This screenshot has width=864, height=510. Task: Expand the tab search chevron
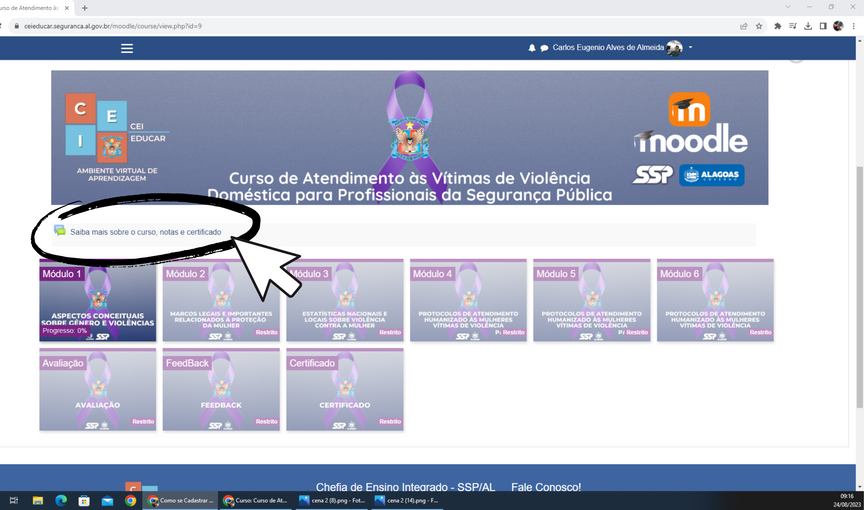pyautogui.click(x=787, y=7)
